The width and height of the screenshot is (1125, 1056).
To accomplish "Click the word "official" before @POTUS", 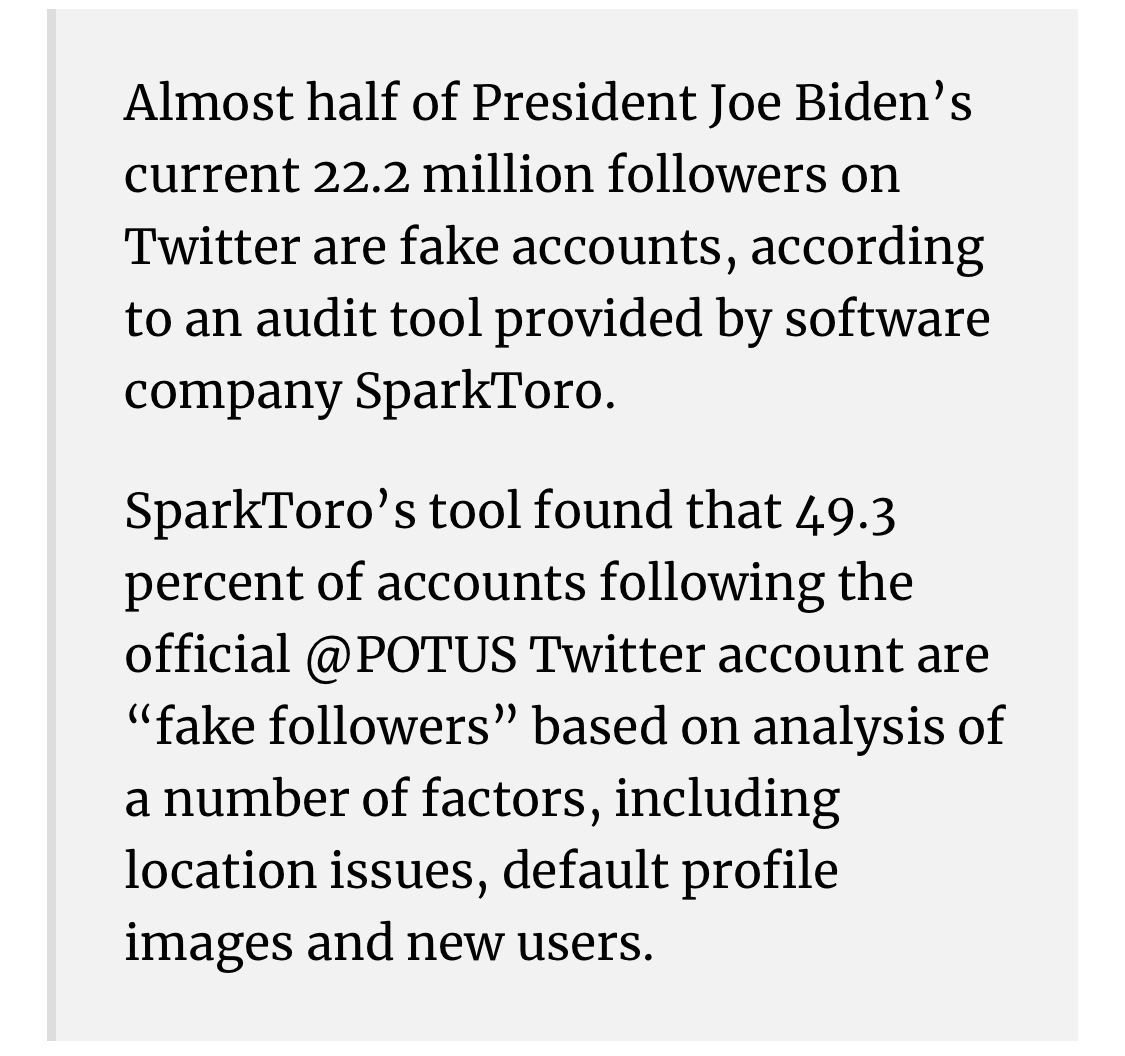I will click(x=207, y=654).
